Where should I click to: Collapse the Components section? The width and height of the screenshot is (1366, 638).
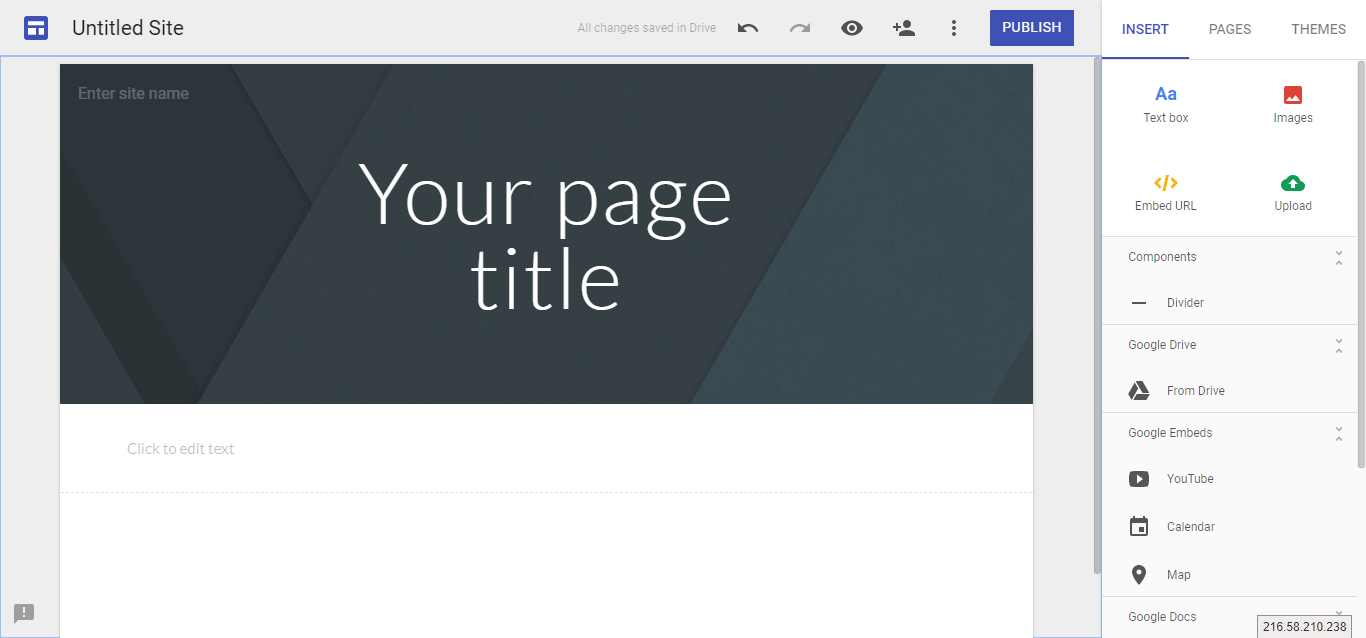(x=1339, y=258)
